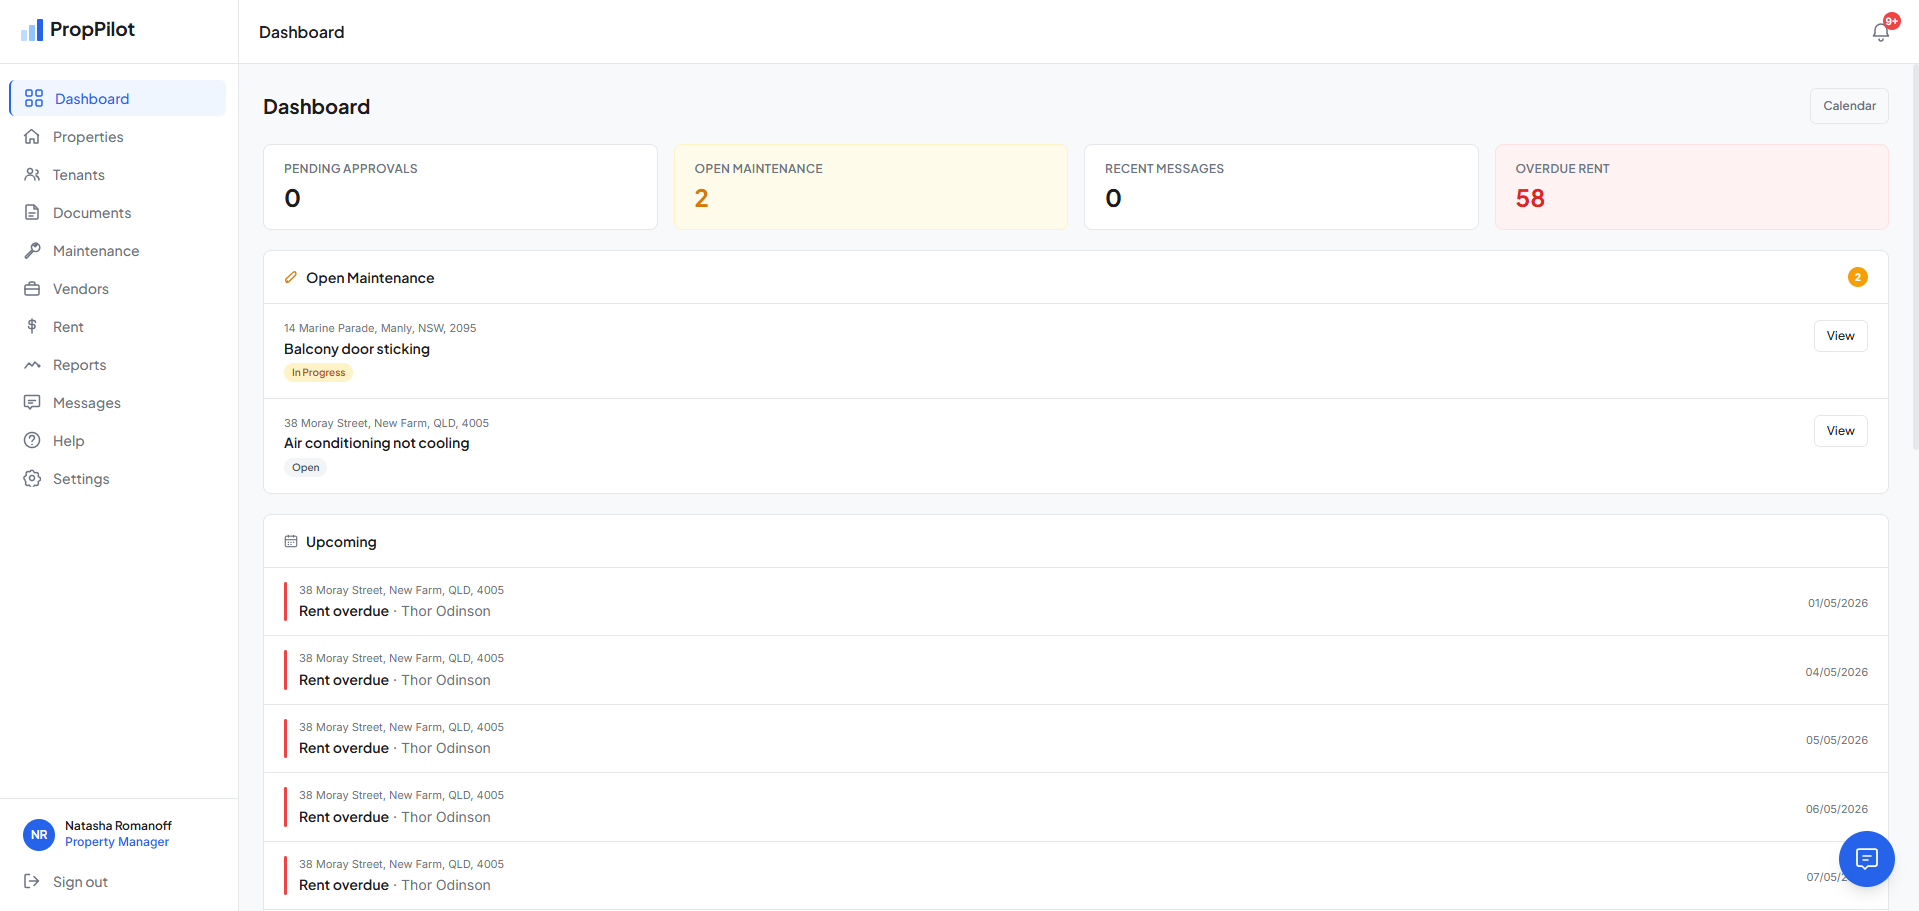Open notifications bell icon
This screenshot has width=1919, height=911.
click(x=1881, y=32)
